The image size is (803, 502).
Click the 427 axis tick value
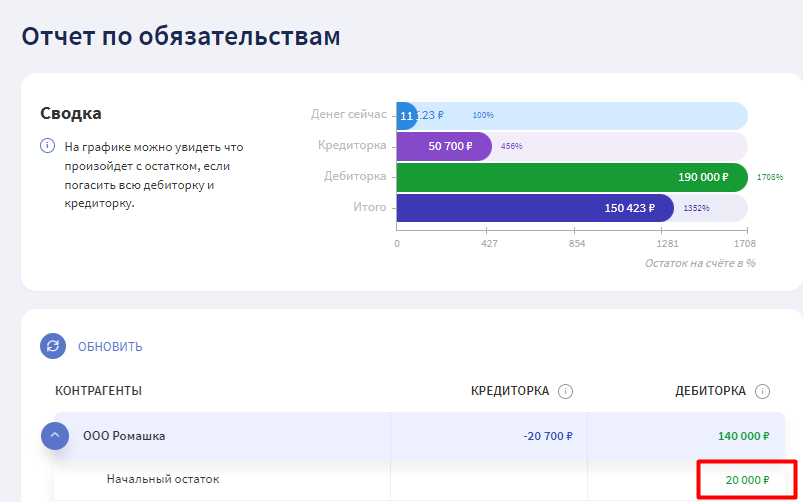pos(489,244)
